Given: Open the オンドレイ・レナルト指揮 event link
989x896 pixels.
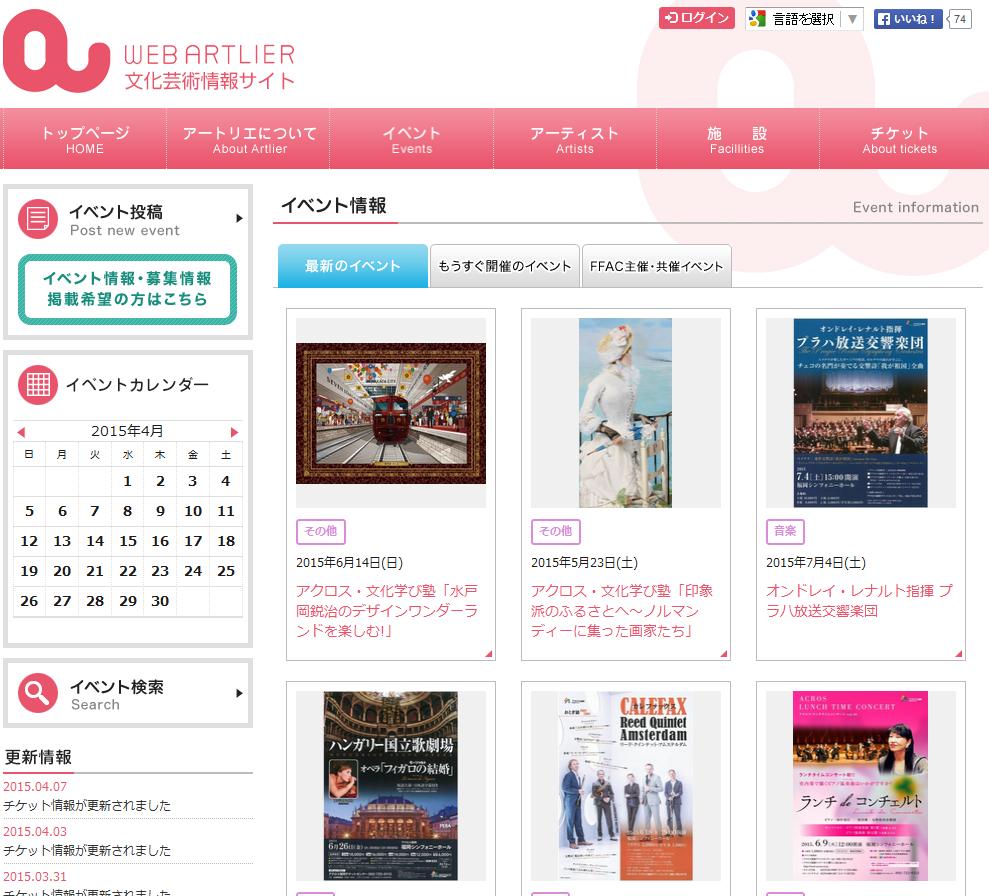Looking at the screenshot, I should click(x=859, y=600).
